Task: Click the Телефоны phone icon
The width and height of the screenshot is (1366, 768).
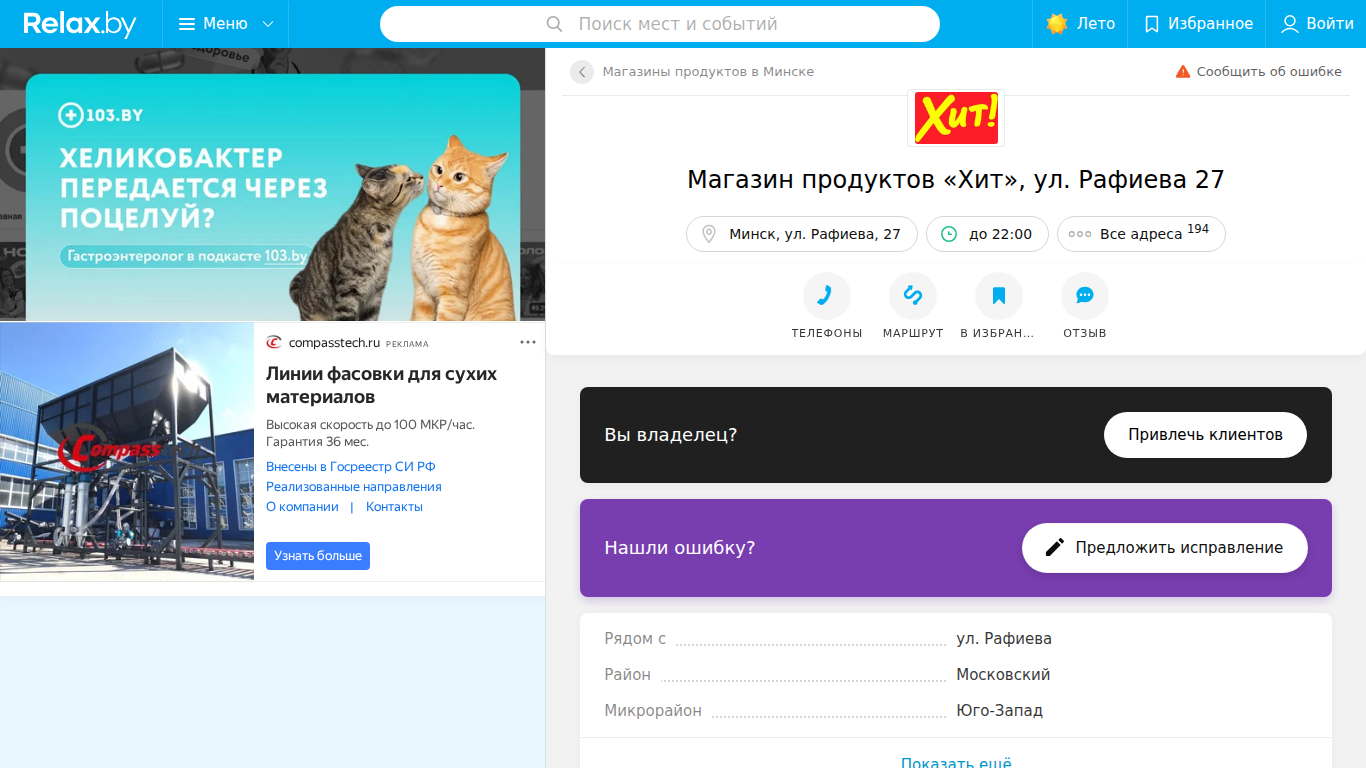Action: point(827,296)
